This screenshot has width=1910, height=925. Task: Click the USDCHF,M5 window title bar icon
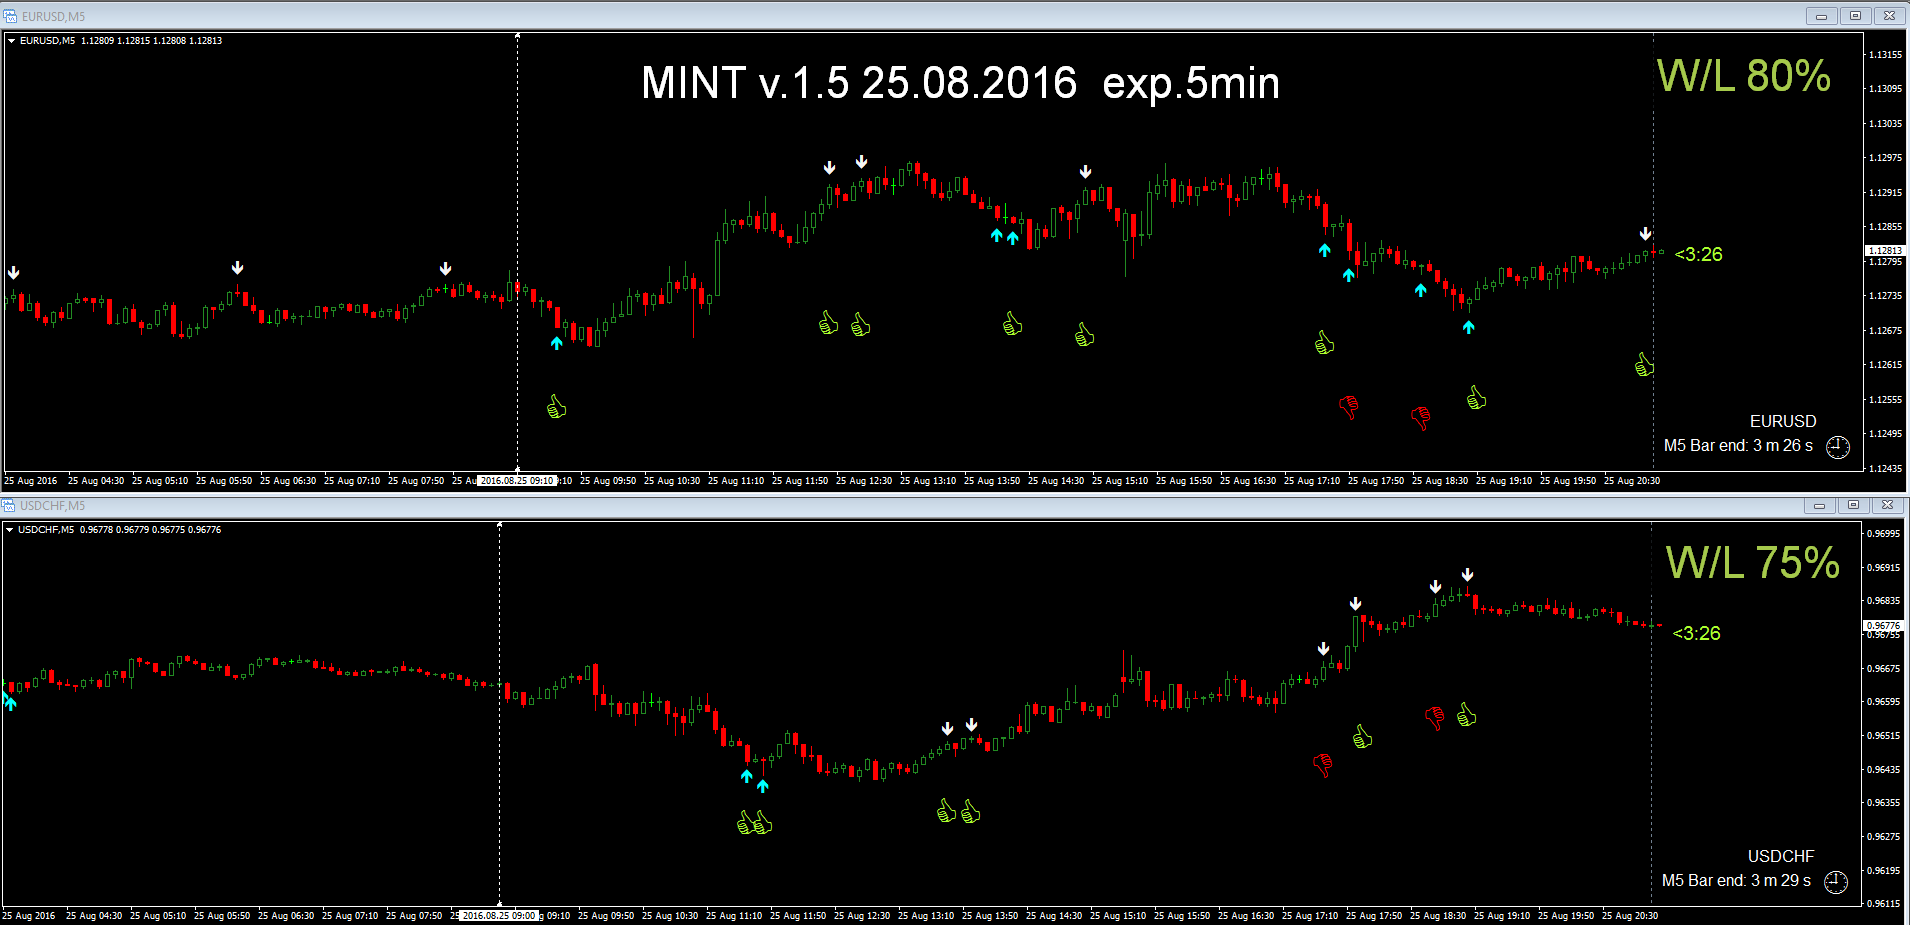click(9, 505)
